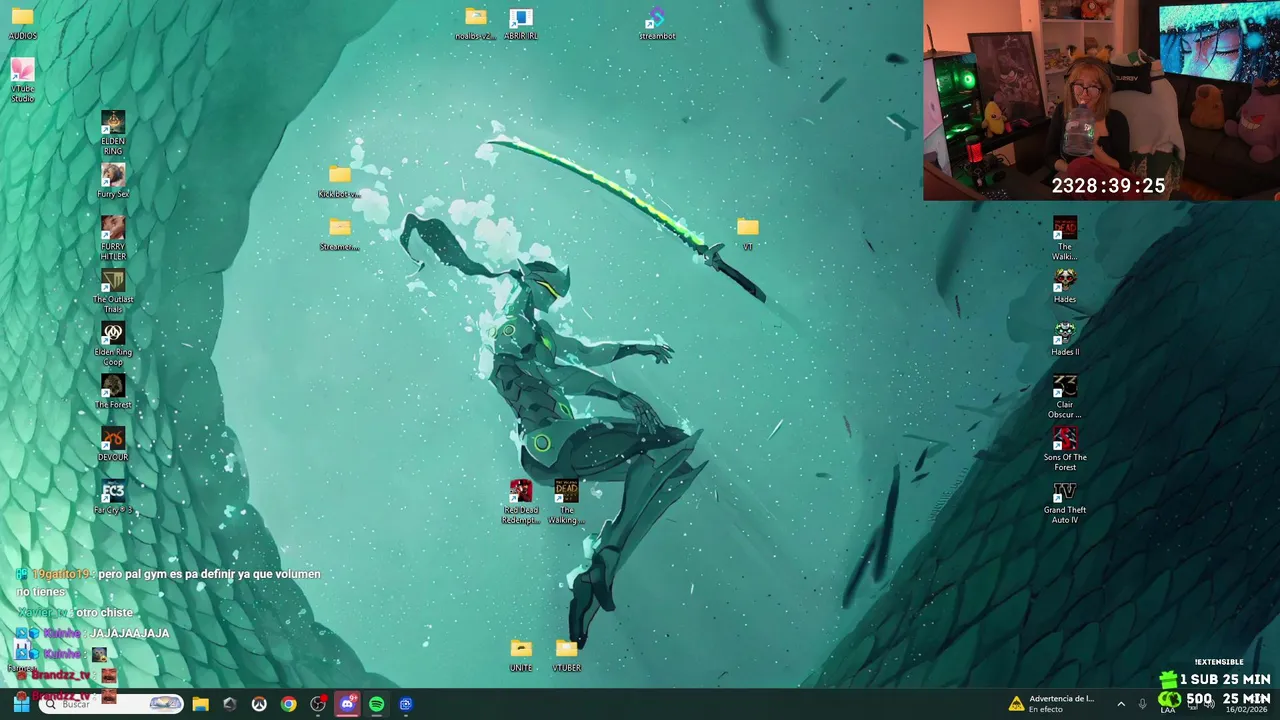Open the noalbs folder
1280x720 pixels.
(x=476, y=23)
